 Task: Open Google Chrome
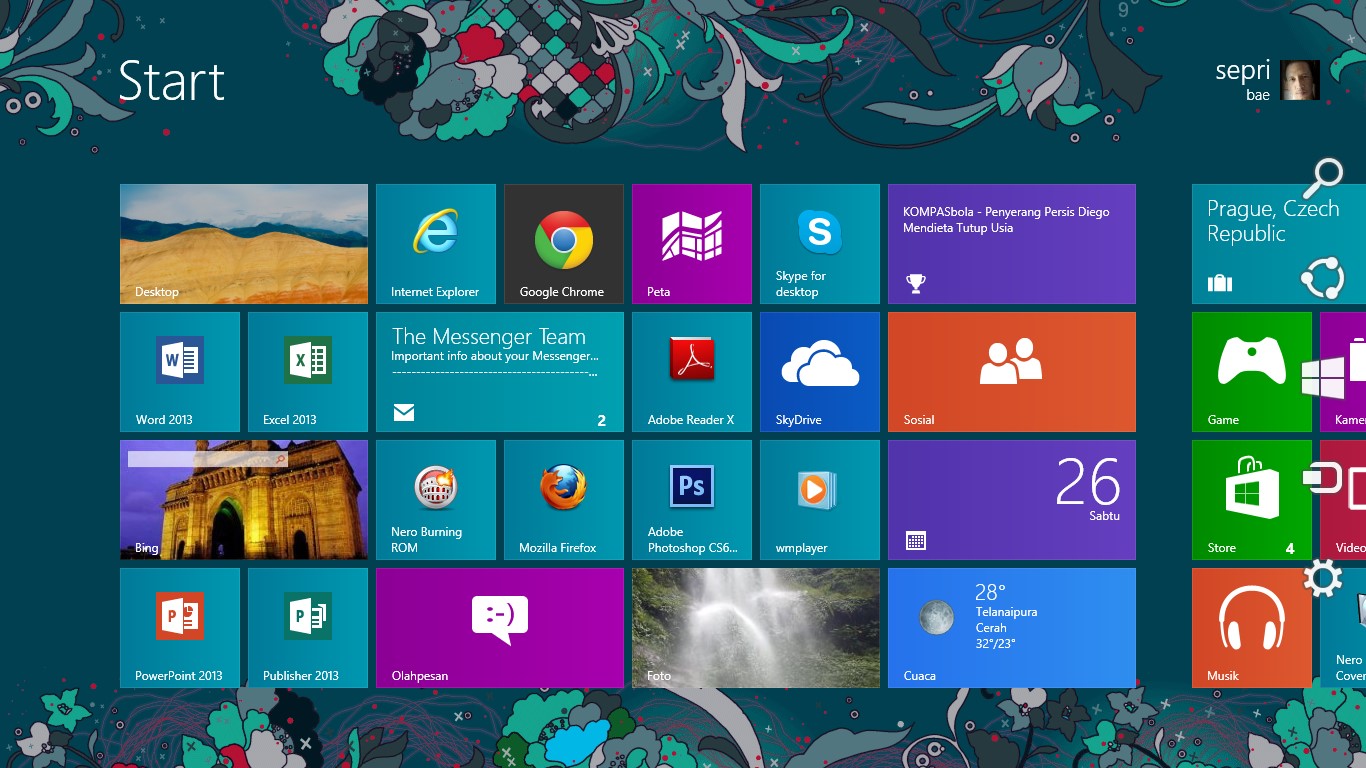(563, 243)
